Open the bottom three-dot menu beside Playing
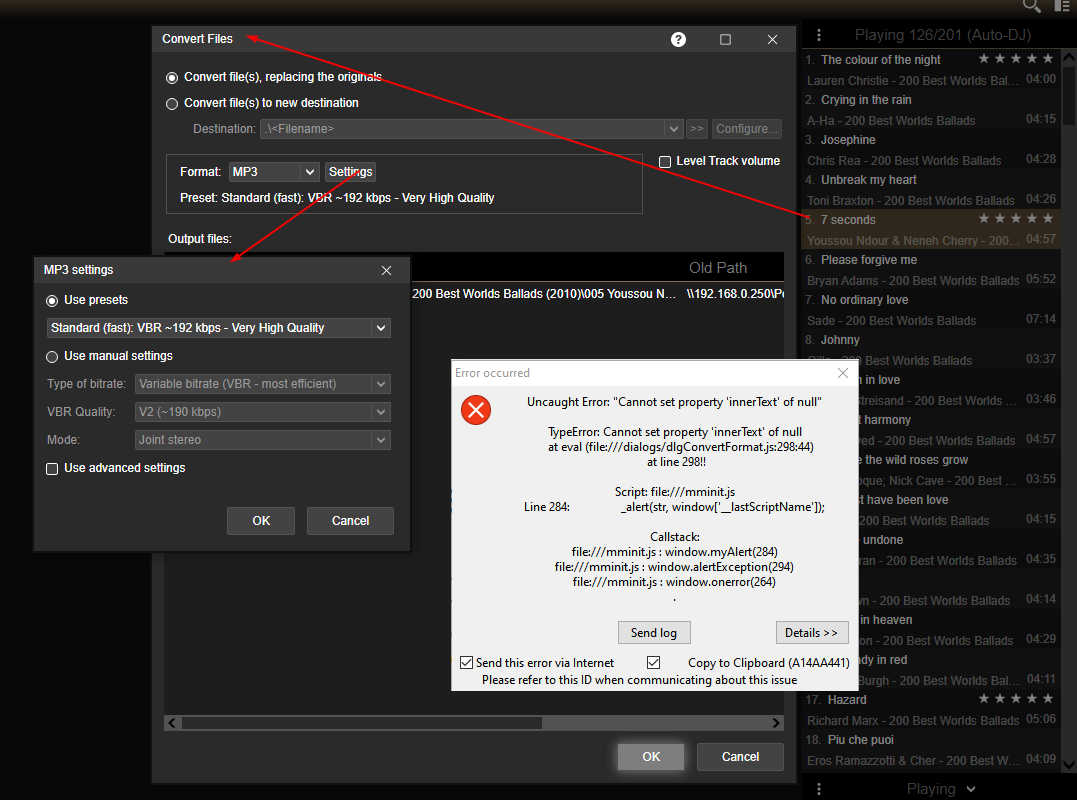This screenshot has height=800, width=1077. (820, 789)
